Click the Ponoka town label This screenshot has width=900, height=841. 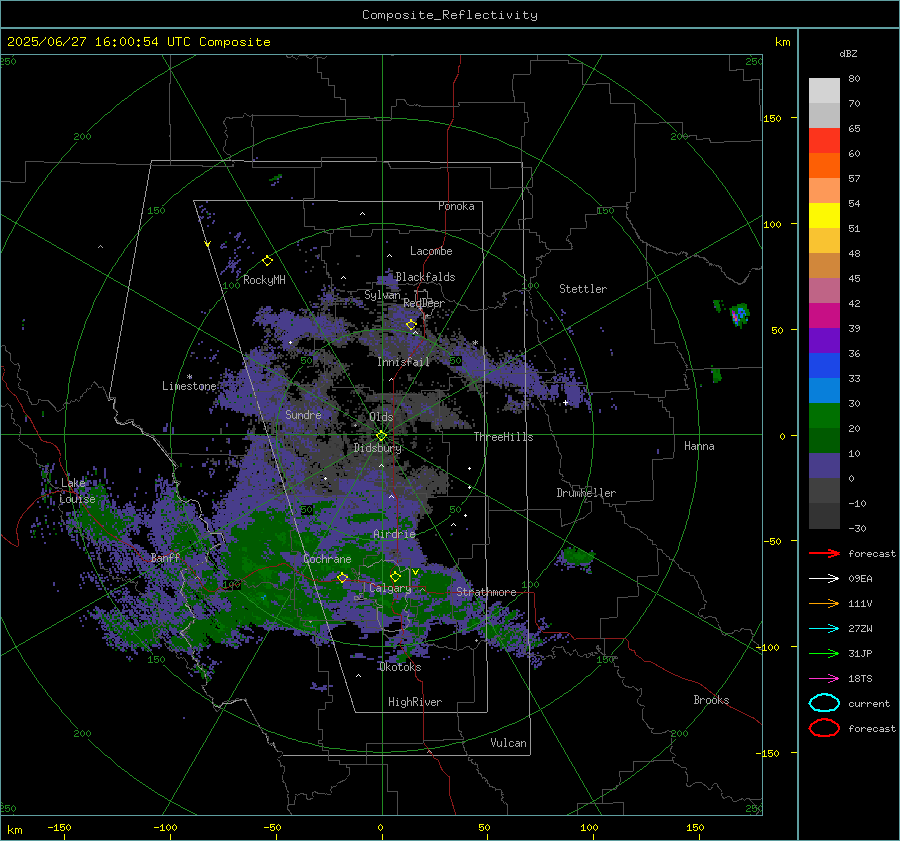[456, 206]
